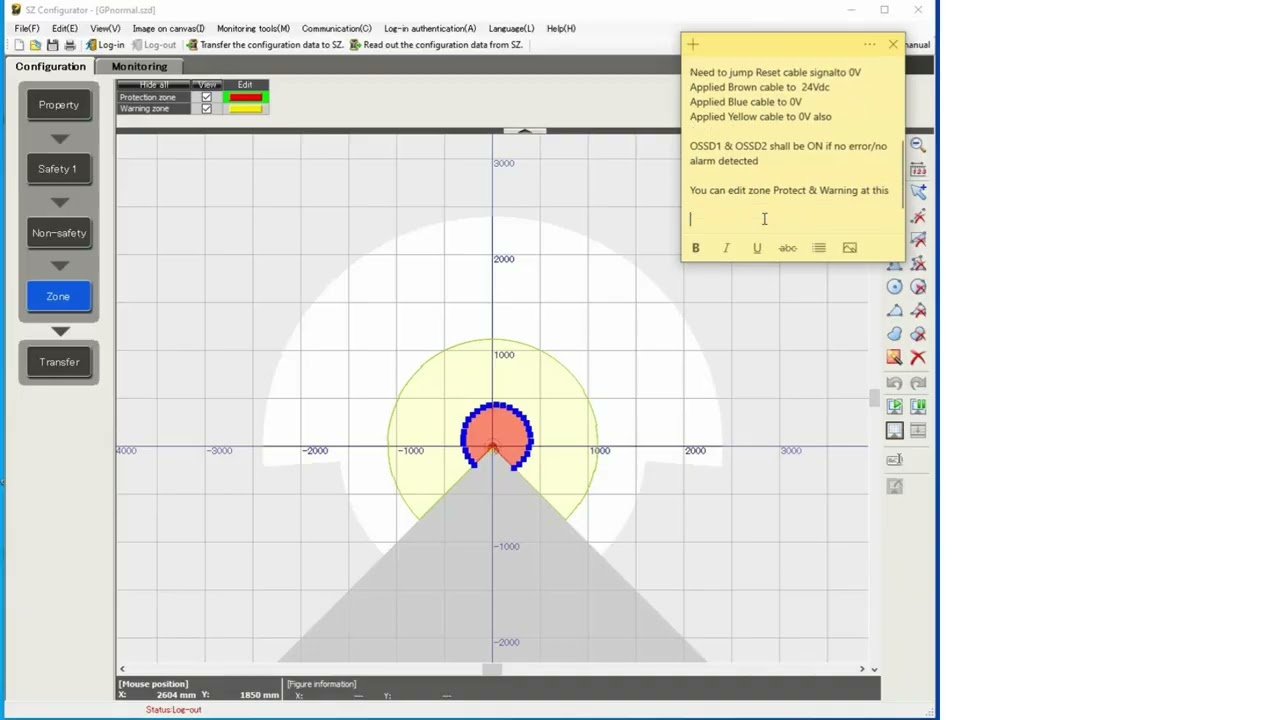Click the zoom out magnifier icon

(918, 146)
